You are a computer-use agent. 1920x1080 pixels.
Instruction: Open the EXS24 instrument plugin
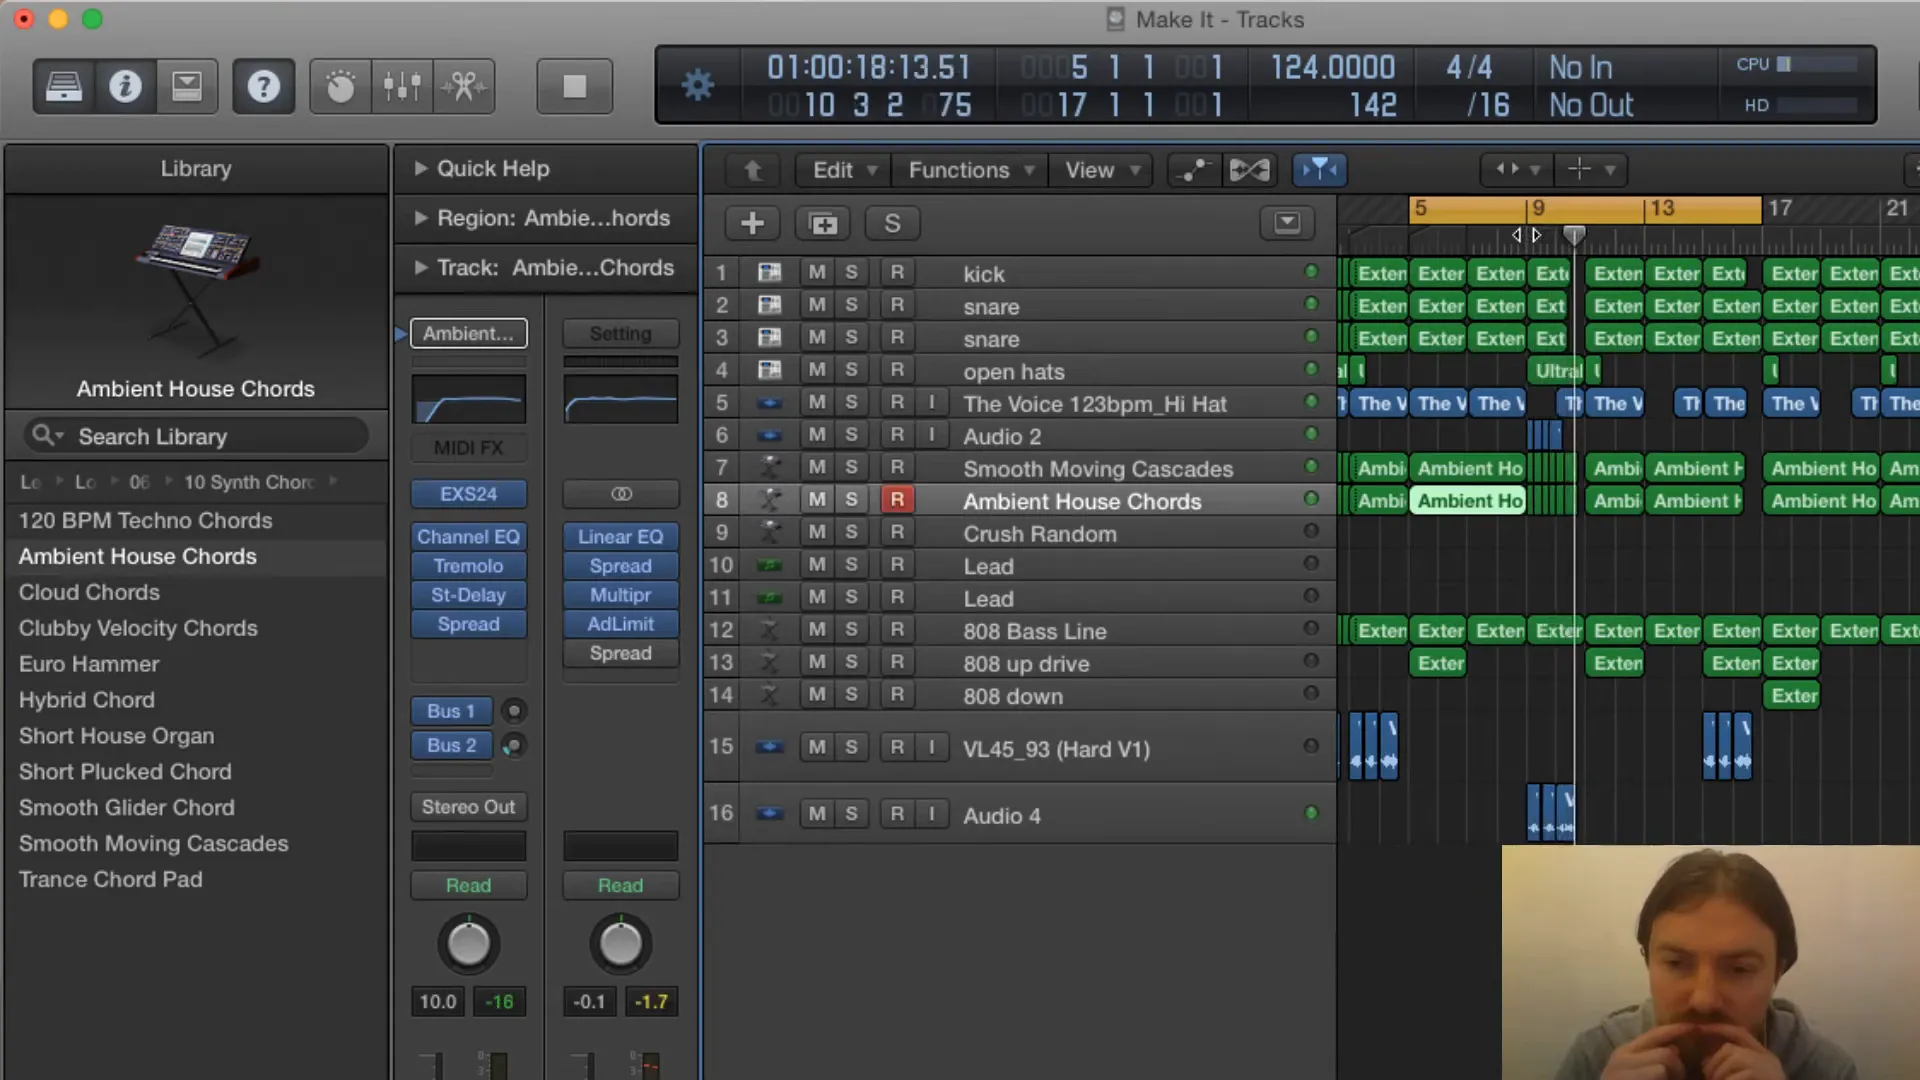tap(468, 494)
